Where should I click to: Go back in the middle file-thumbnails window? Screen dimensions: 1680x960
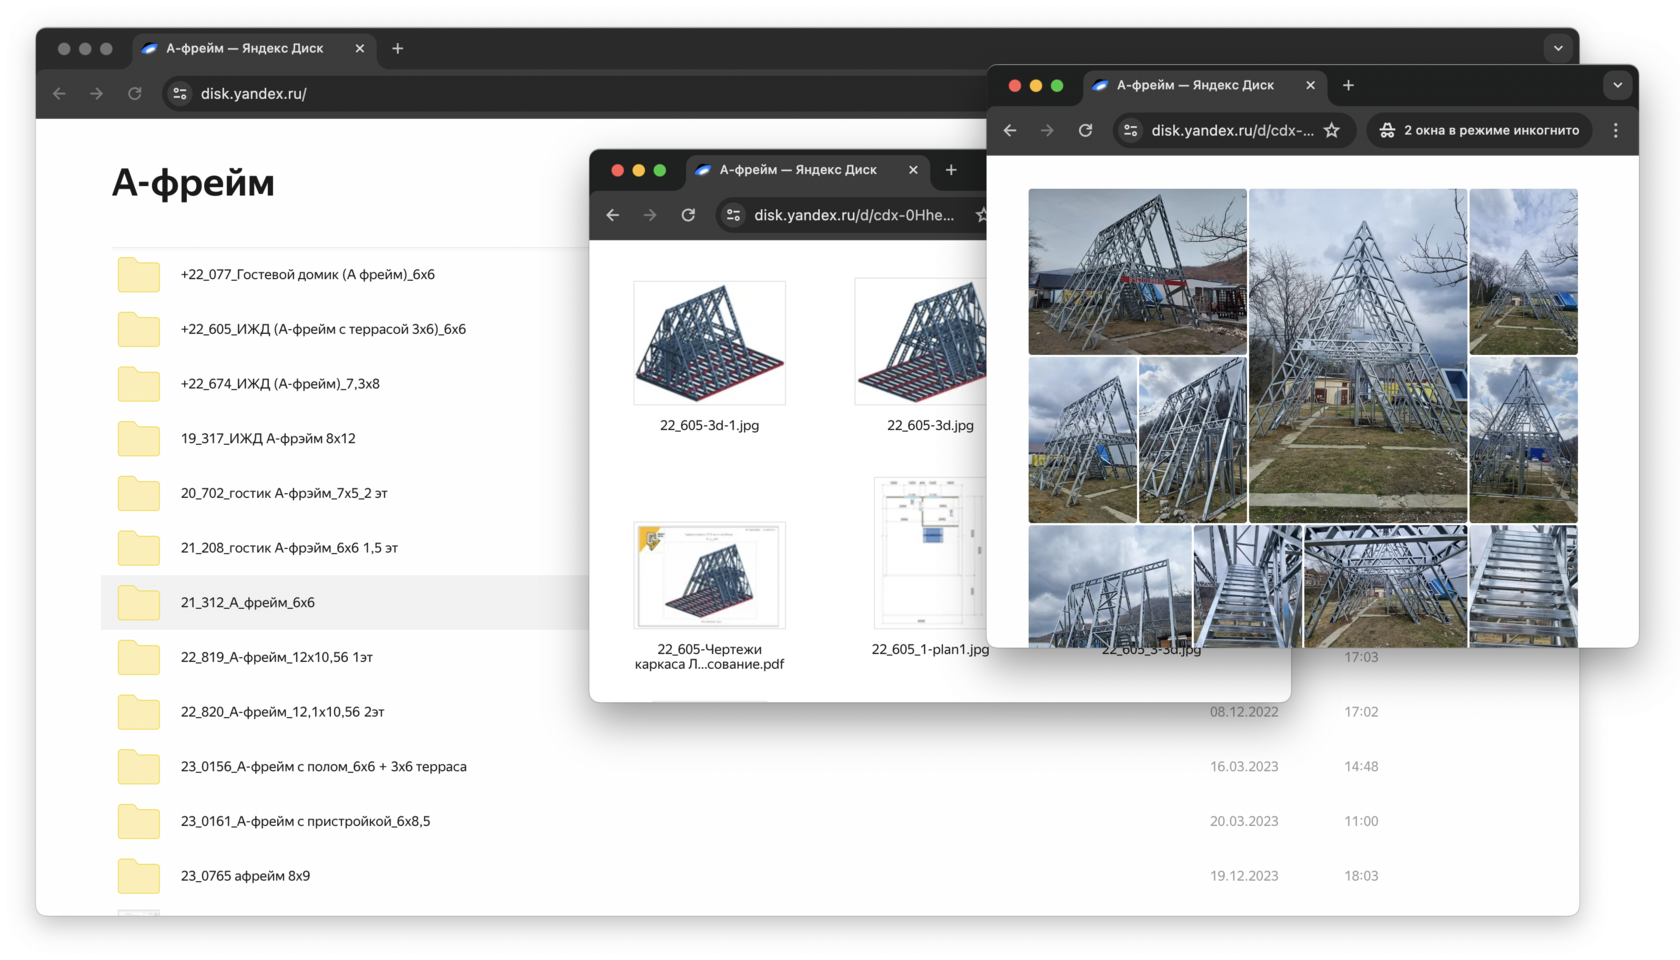[613, 215]
